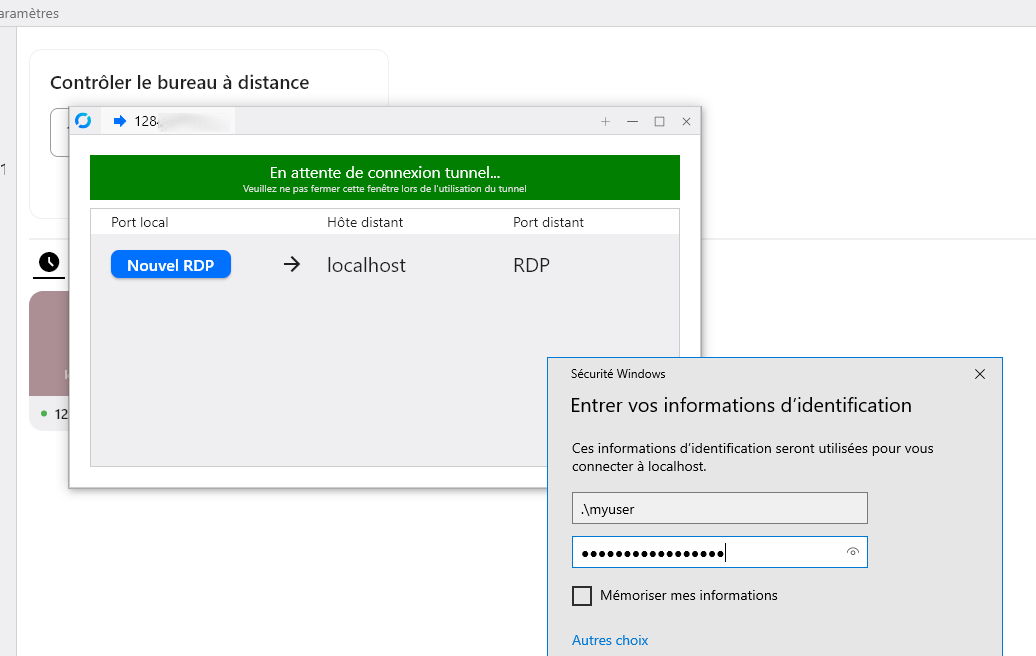Close the Sécurité Windows dialog
The width and height of the screenshot is (1036, 656).
979,373
